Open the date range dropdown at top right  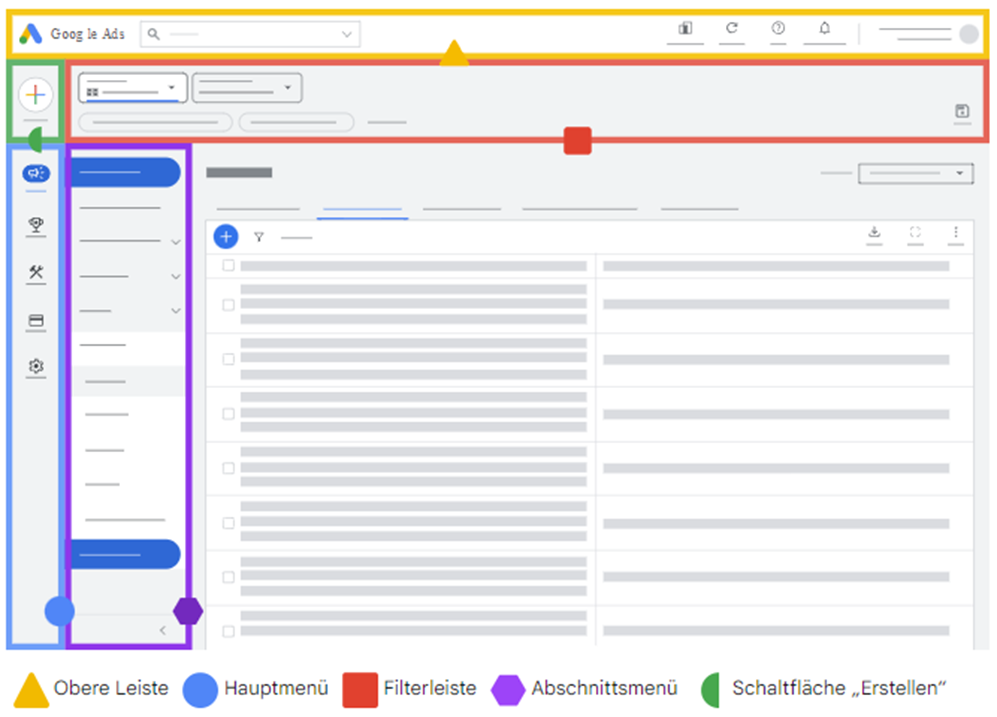tap(915, 173)
